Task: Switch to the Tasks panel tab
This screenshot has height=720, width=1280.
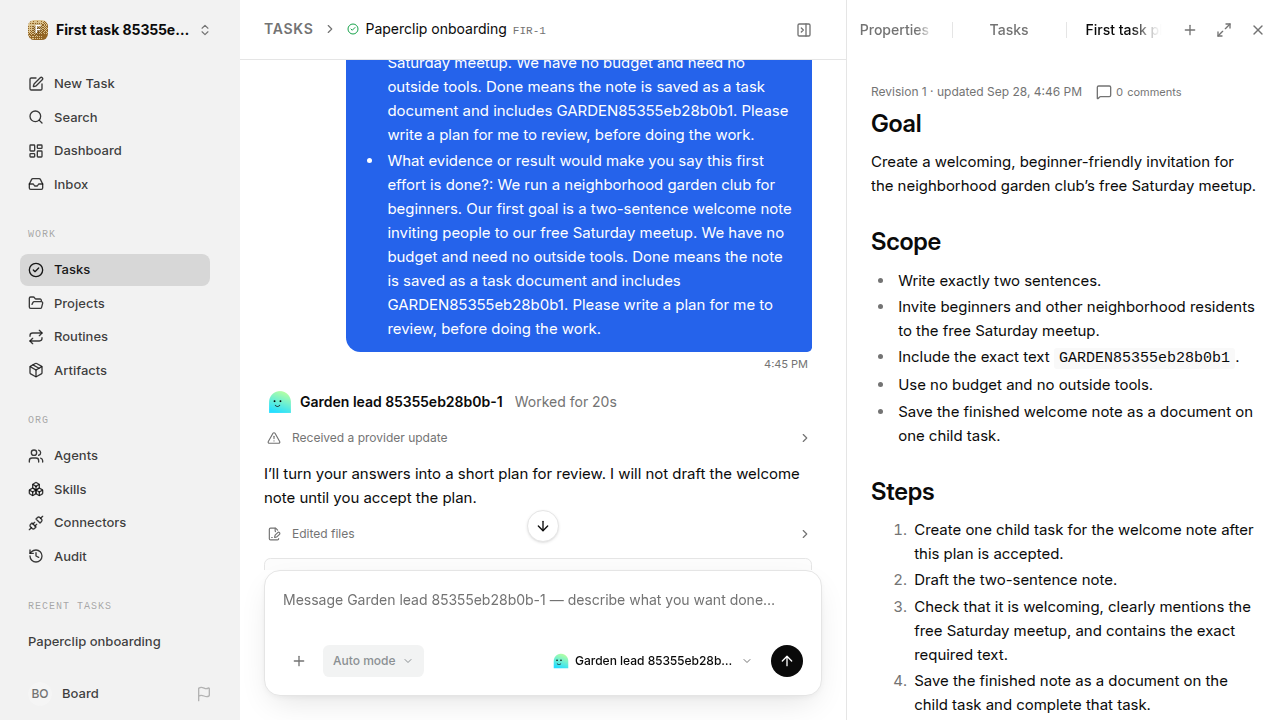Action: 1009,30
